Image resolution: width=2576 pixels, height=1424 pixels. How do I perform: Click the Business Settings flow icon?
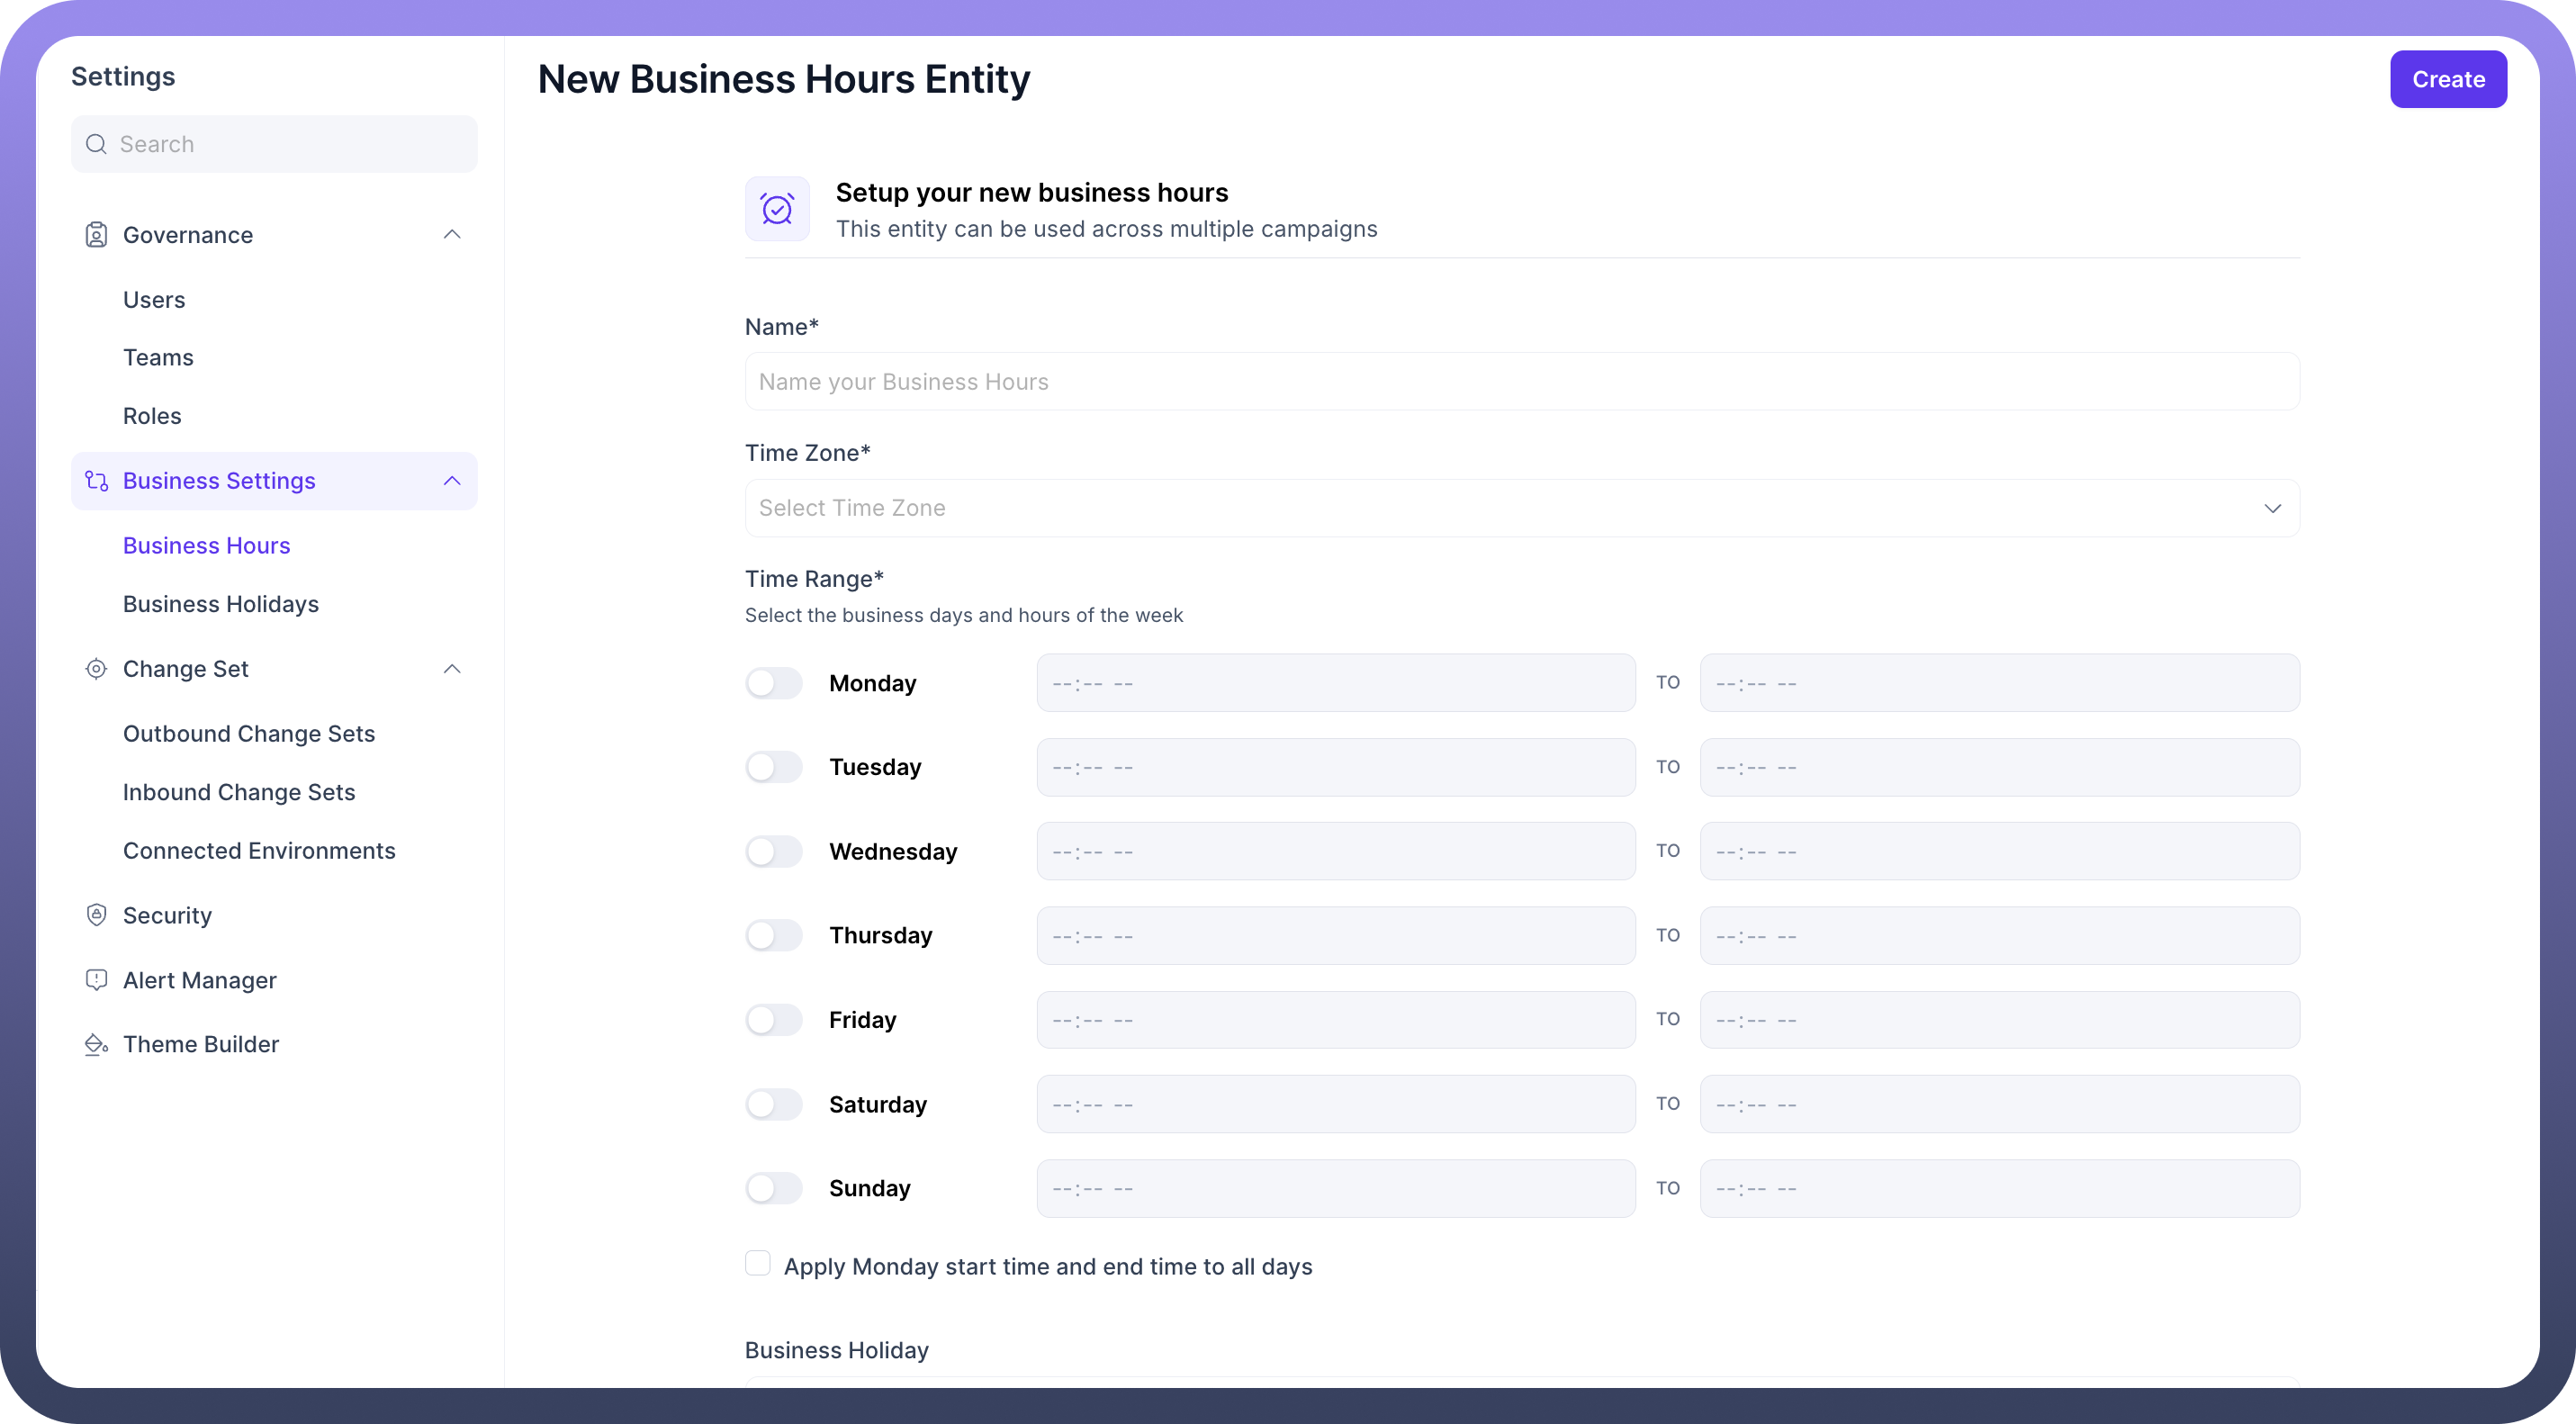(96, 481)
